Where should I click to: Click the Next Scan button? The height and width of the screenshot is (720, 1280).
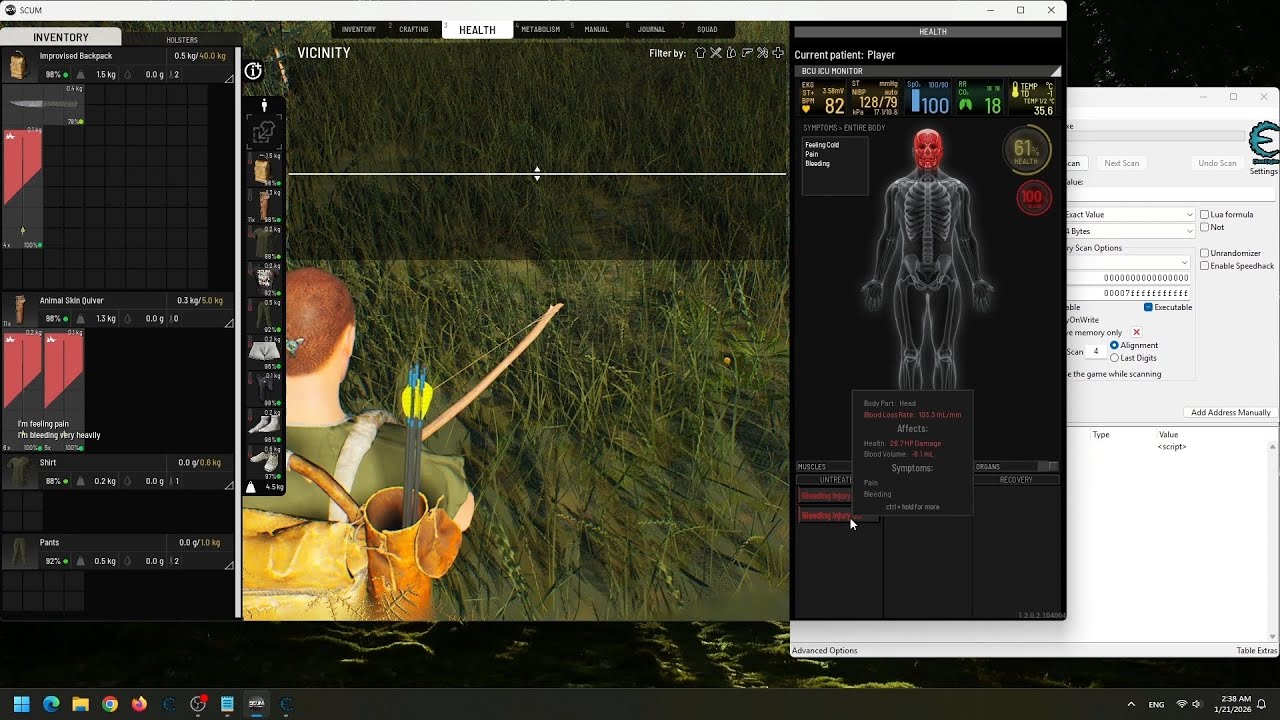tap(1121, 163)
